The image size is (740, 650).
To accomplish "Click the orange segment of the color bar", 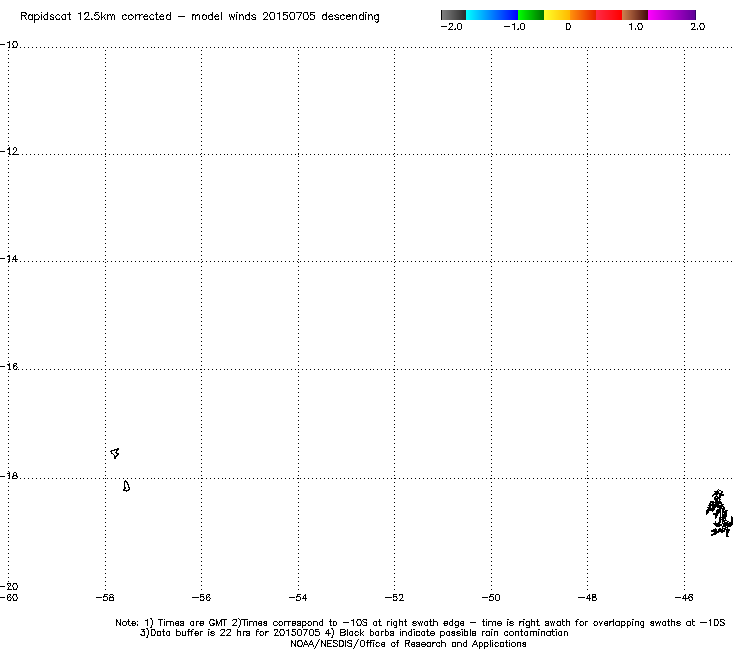I will (582, 15).
